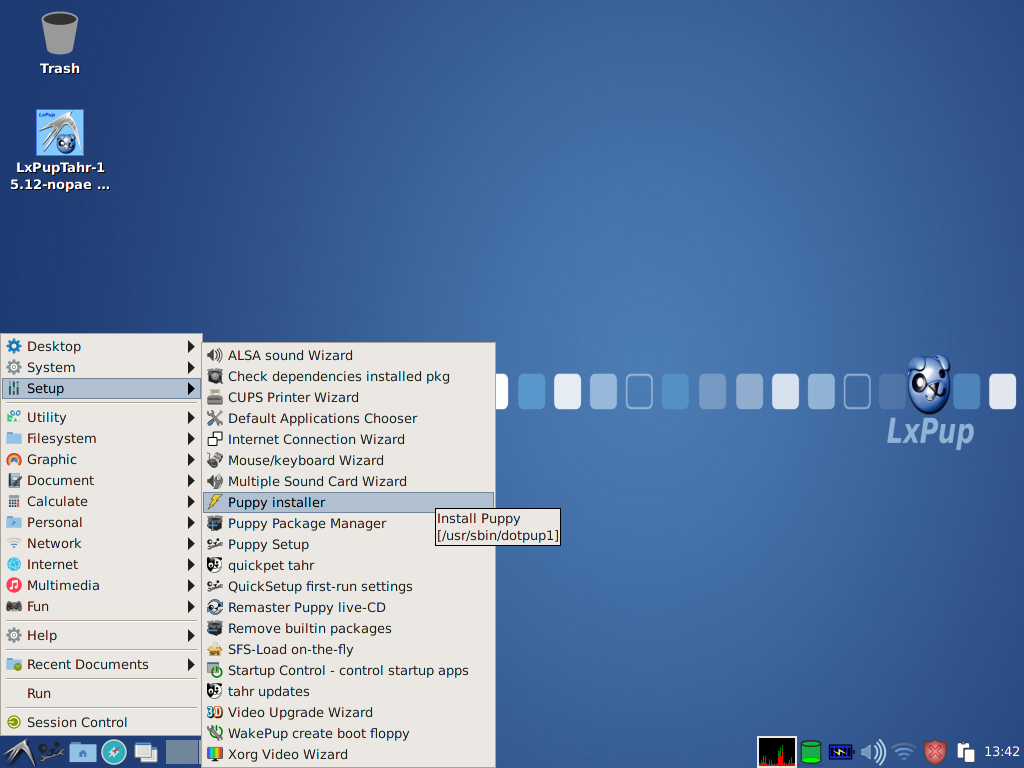Click the Video Upgrade Wizard 3D icon
The height and width of the screenshot is (768, 1024).
coord(215,712)
